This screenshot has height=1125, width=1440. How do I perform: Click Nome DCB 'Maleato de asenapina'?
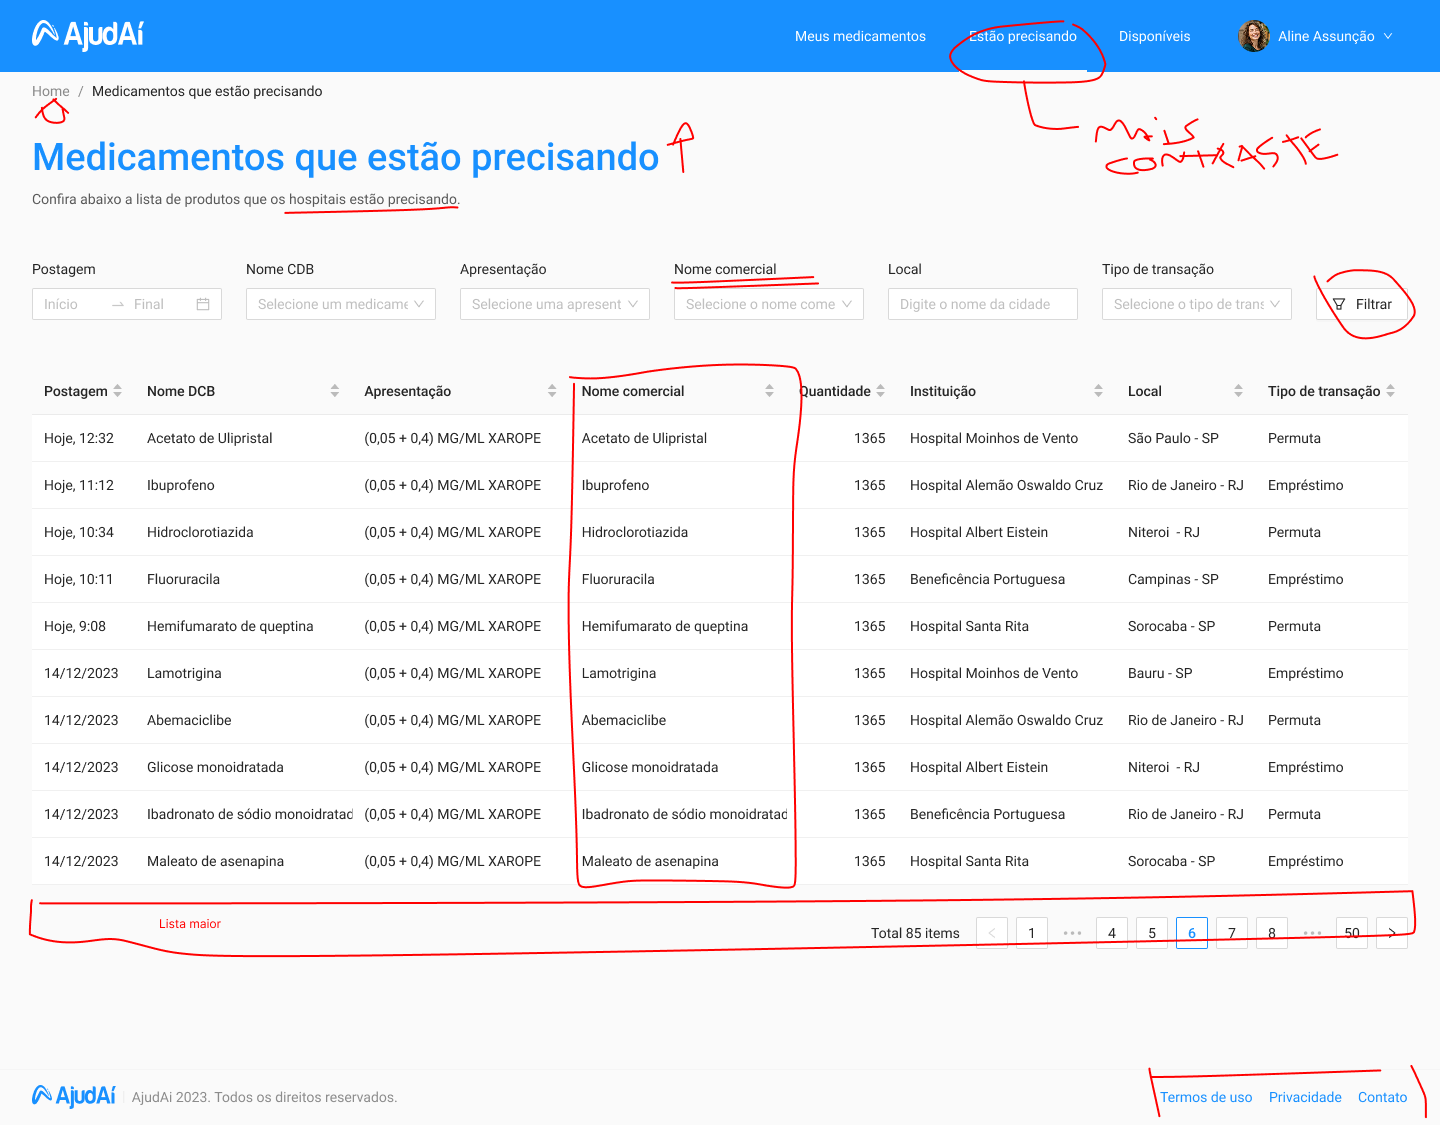coord(215,861)
